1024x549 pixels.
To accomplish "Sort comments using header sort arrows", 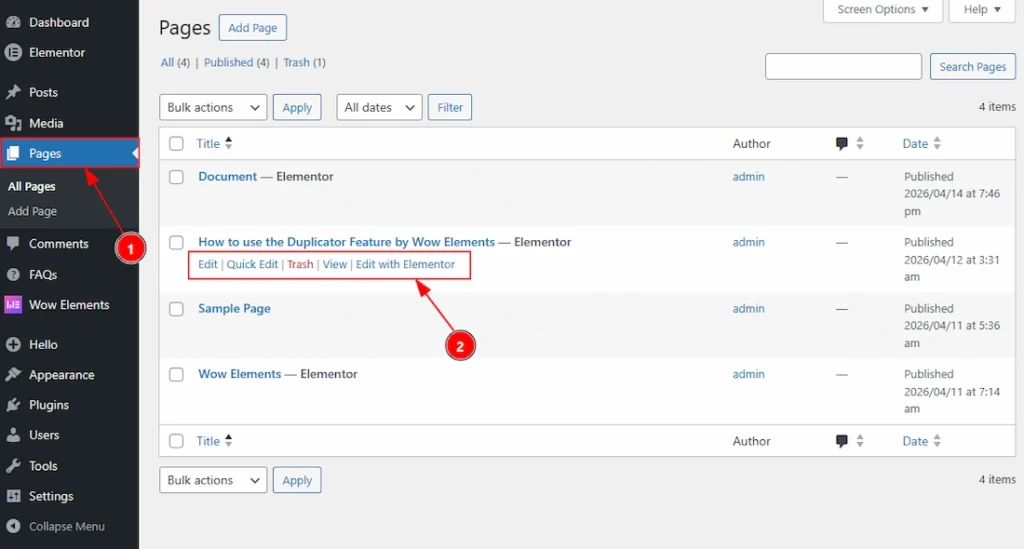I will pos(860,144).
